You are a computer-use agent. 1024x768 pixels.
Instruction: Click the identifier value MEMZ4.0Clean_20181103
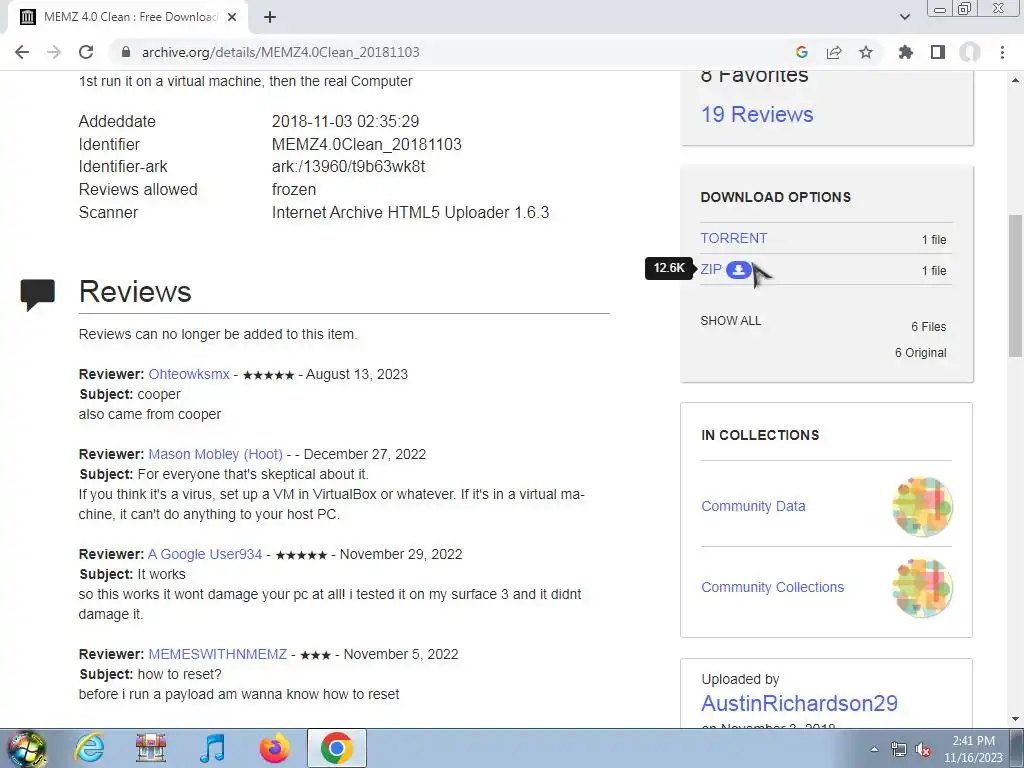click(x=366, y=144)
